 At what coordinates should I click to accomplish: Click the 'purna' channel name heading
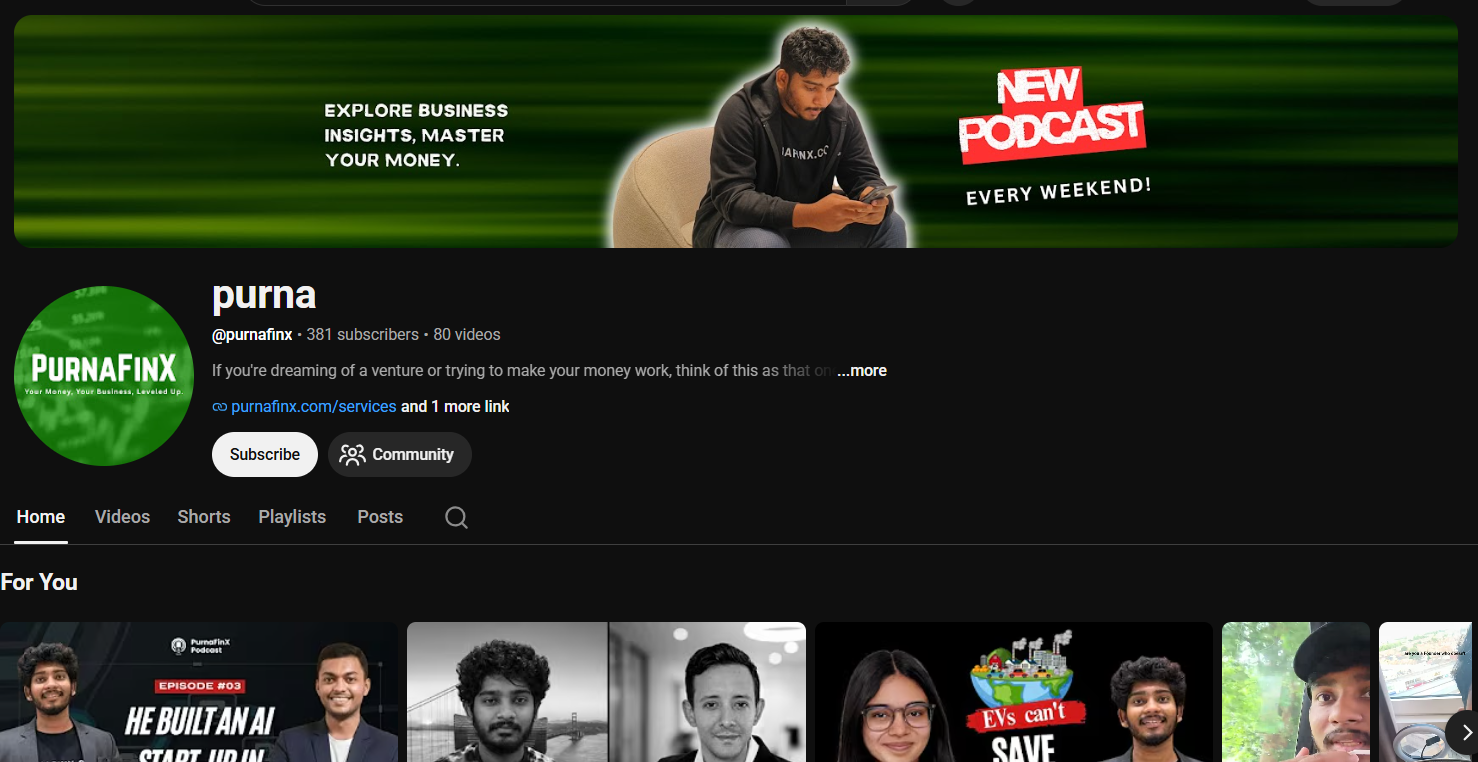(x=264, y=294)
